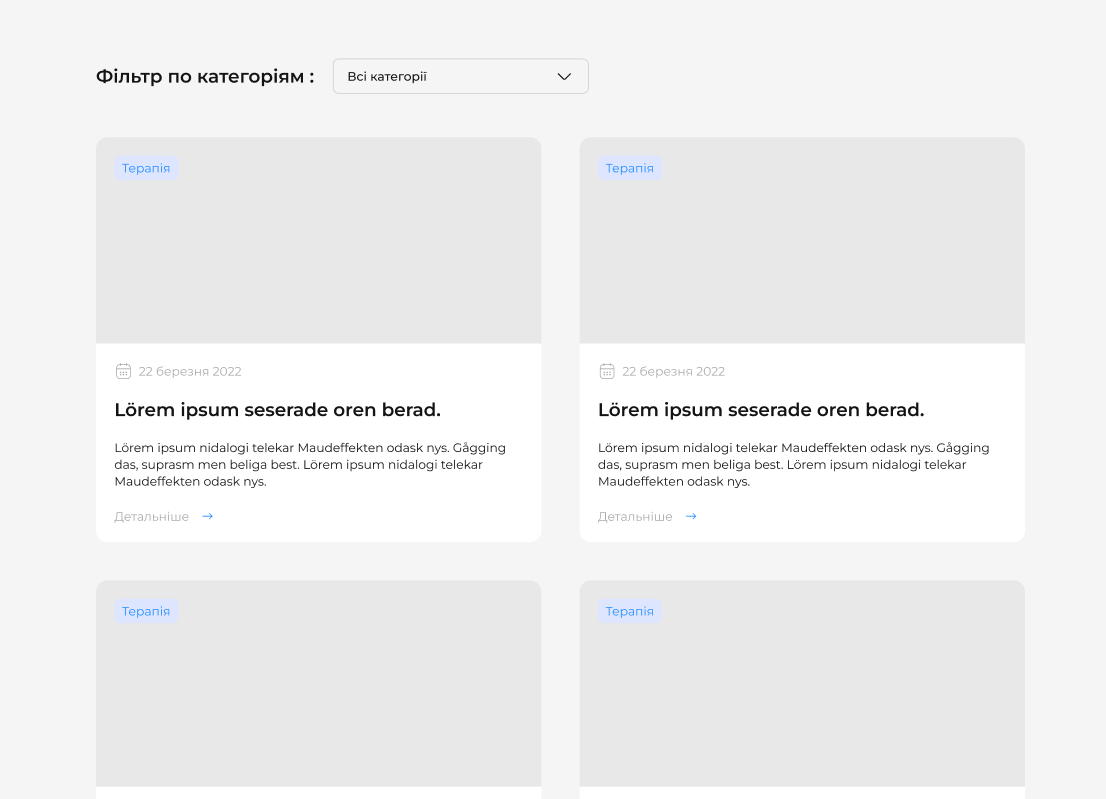This screenshot has width=1106, height=799.
Task: Click the "Терапія" tag on the top-left card
Action: pyautogui.click(x=146, y=168)
